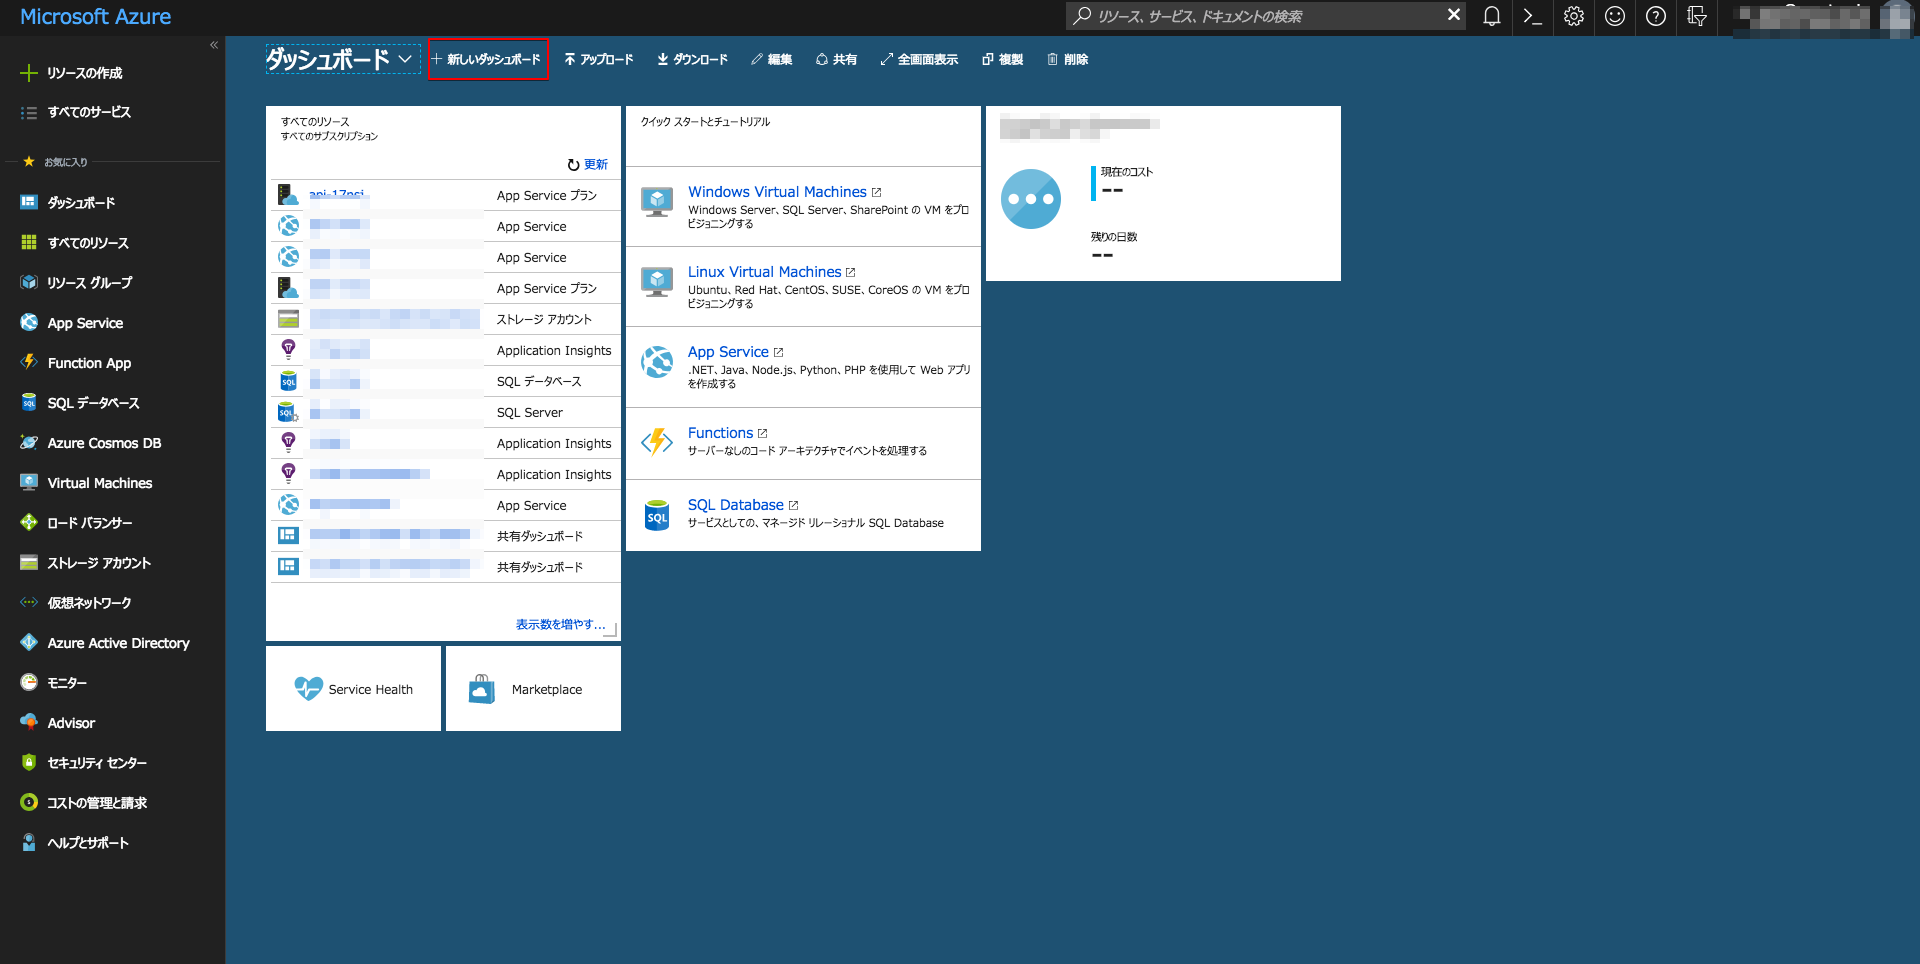The image size is (1920, 964).
Task: Click Azure Cosmos DB planet icon
Action: (x=29, y=442)
